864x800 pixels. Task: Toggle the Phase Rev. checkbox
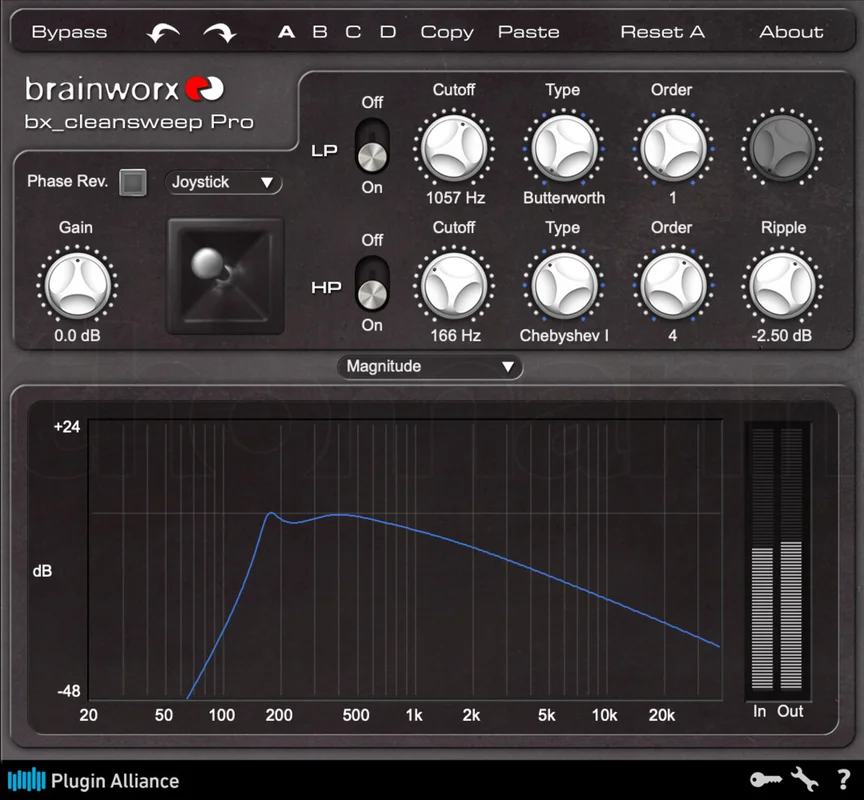coord(133,182)
